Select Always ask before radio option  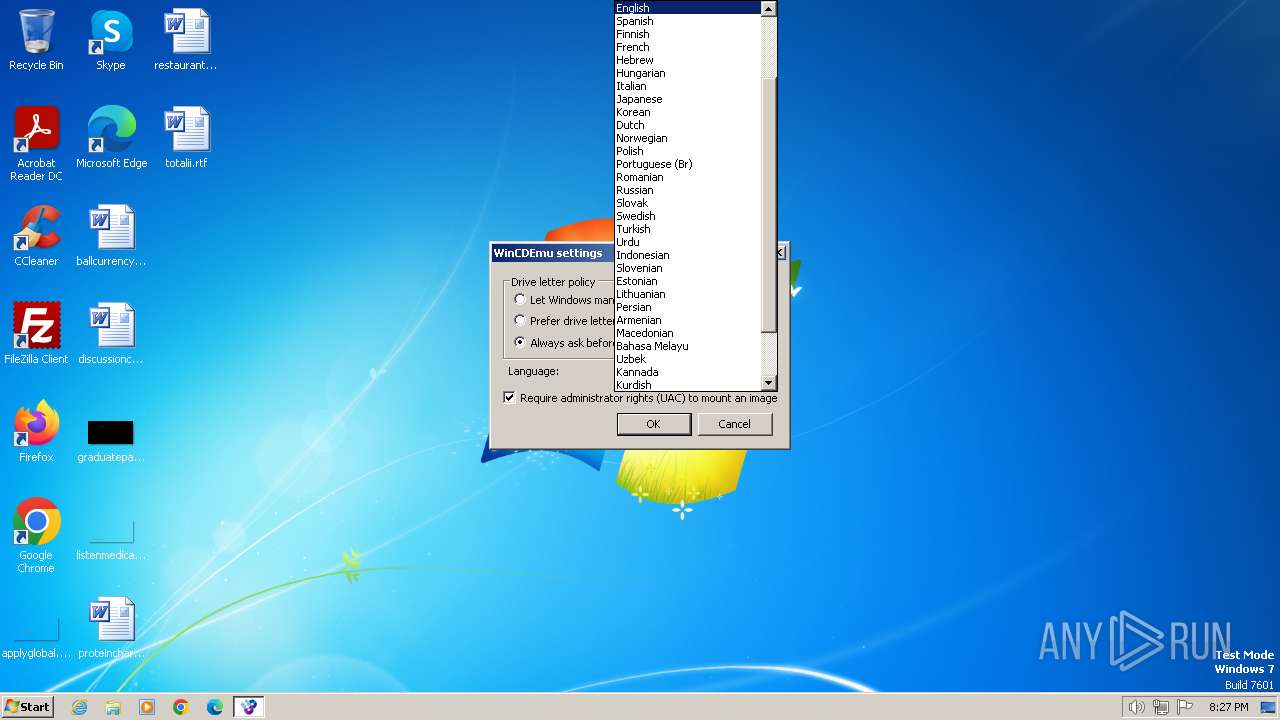pyautogui.click(x=520, y=342)
